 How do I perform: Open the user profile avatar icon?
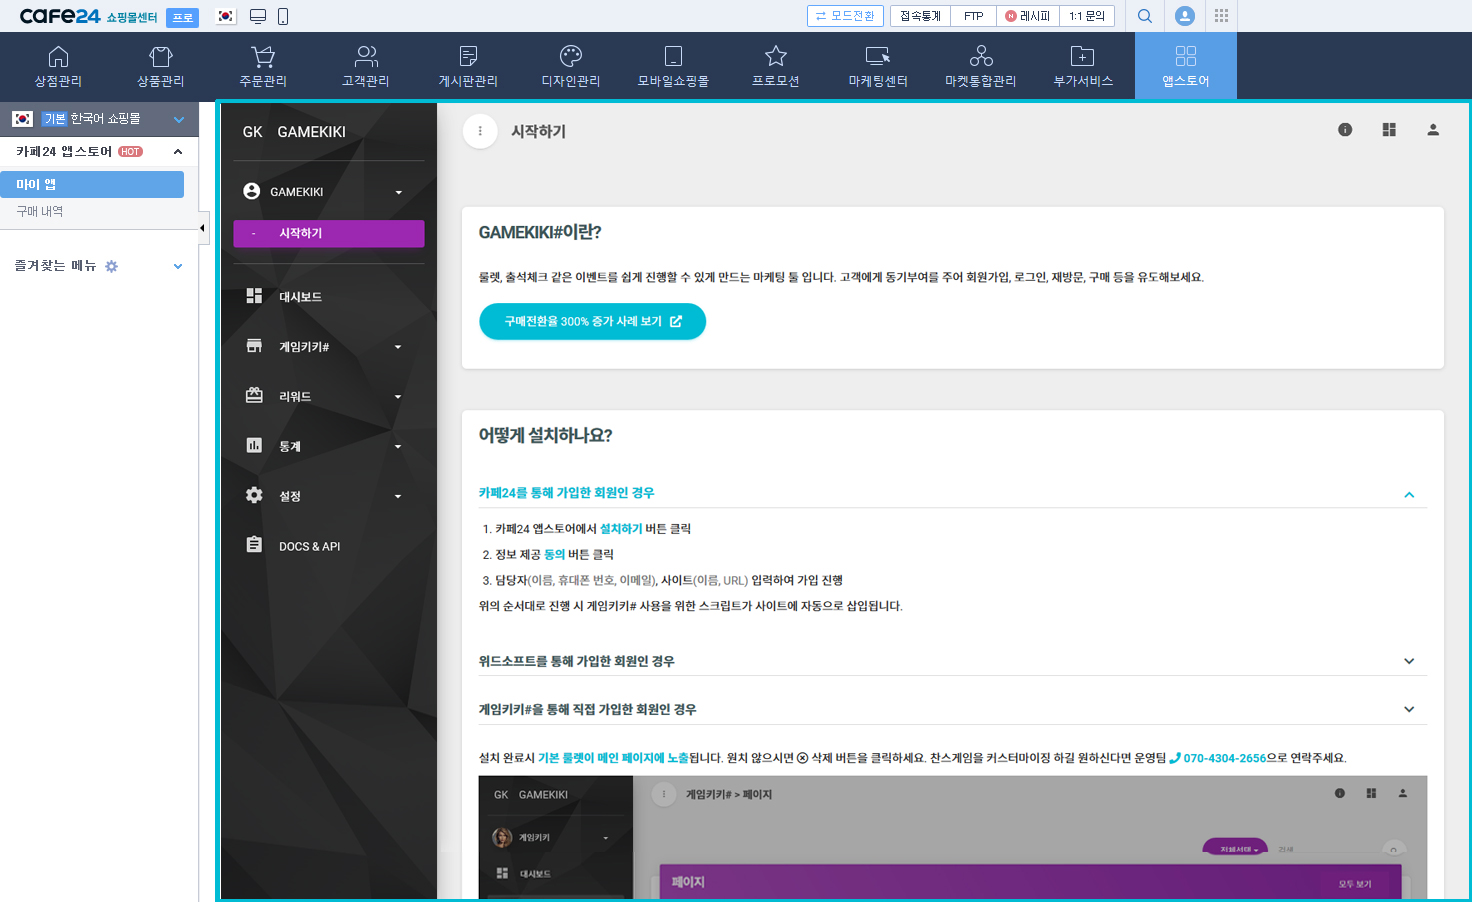coord(1184,16)
